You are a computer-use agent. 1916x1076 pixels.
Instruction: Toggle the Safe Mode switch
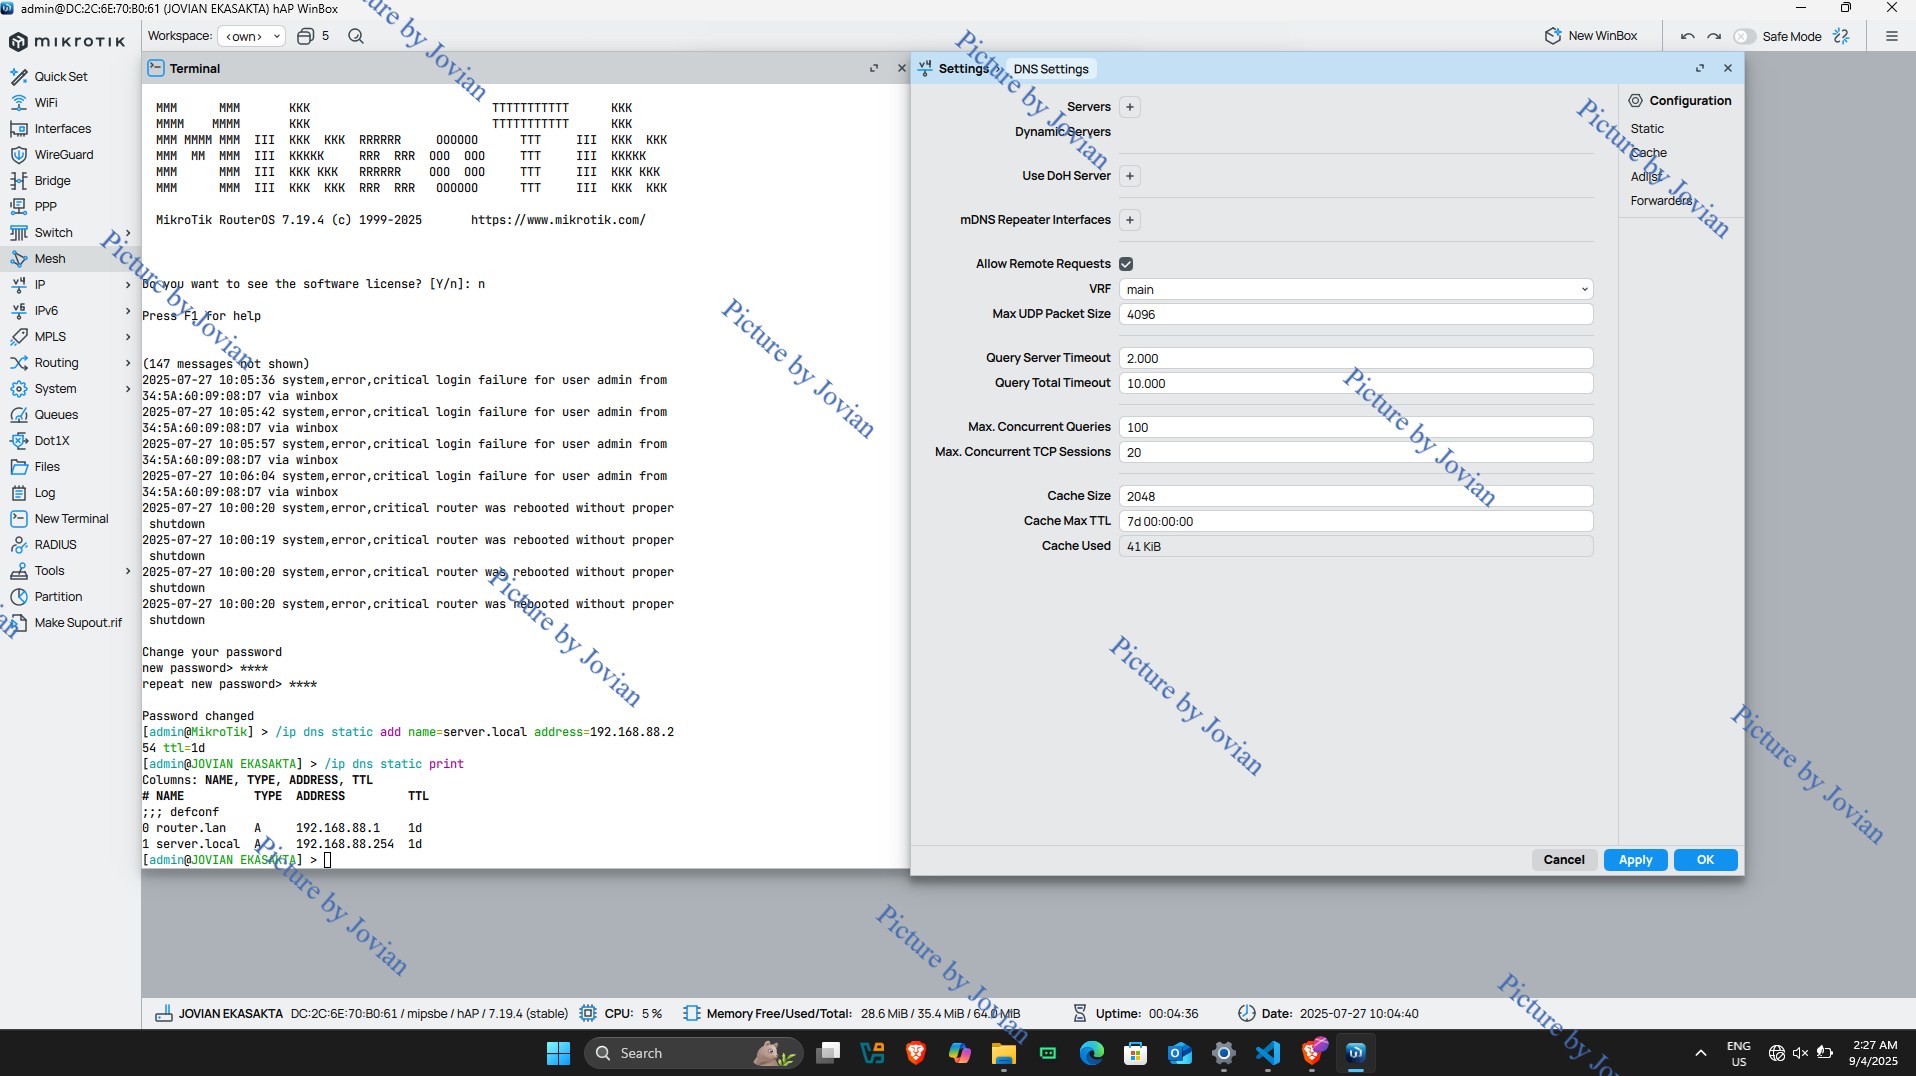(x=1745, y=36)
